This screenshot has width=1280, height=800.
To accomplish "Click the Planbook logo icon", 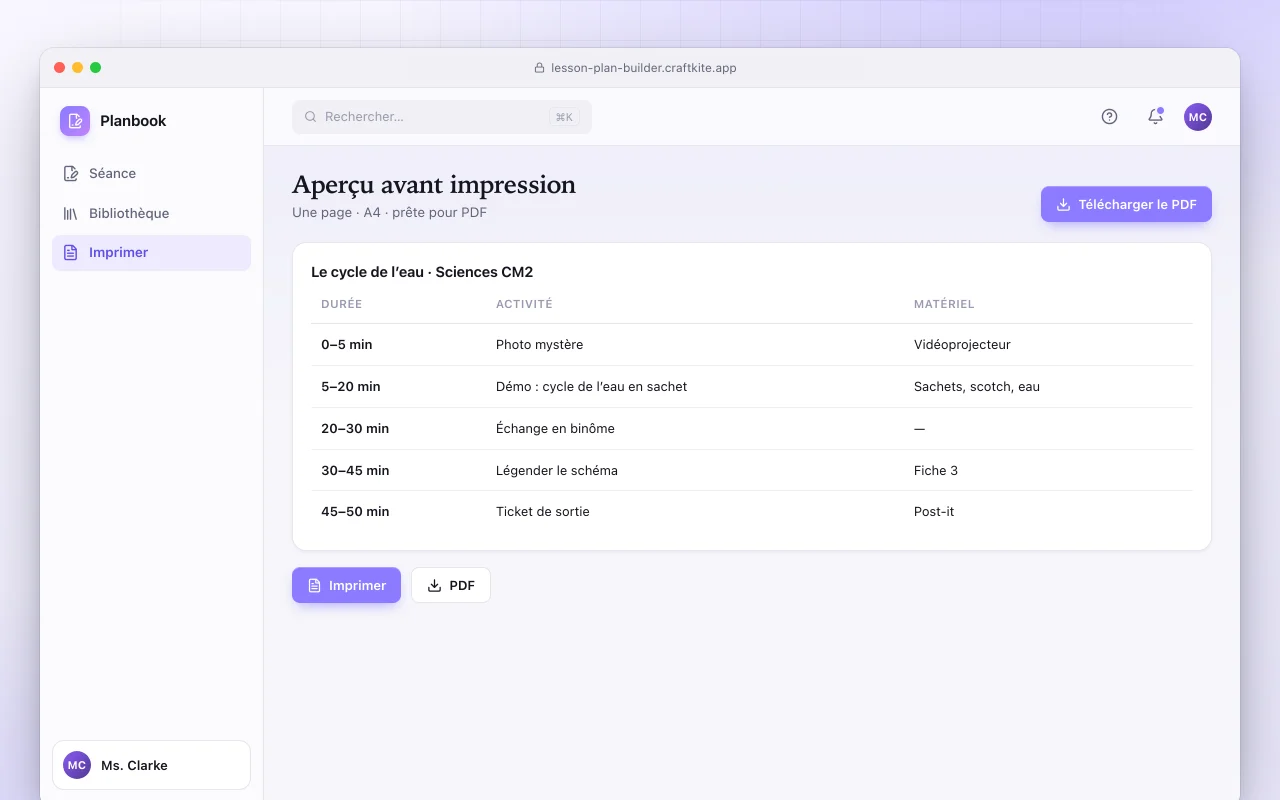I will 75,121.
